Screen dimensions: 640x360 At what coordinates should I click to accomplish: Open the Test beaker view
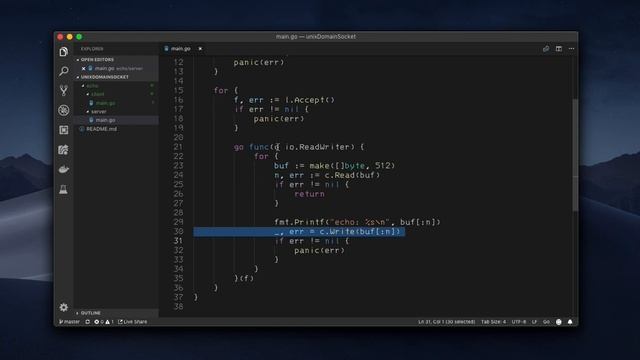(64, 189)
